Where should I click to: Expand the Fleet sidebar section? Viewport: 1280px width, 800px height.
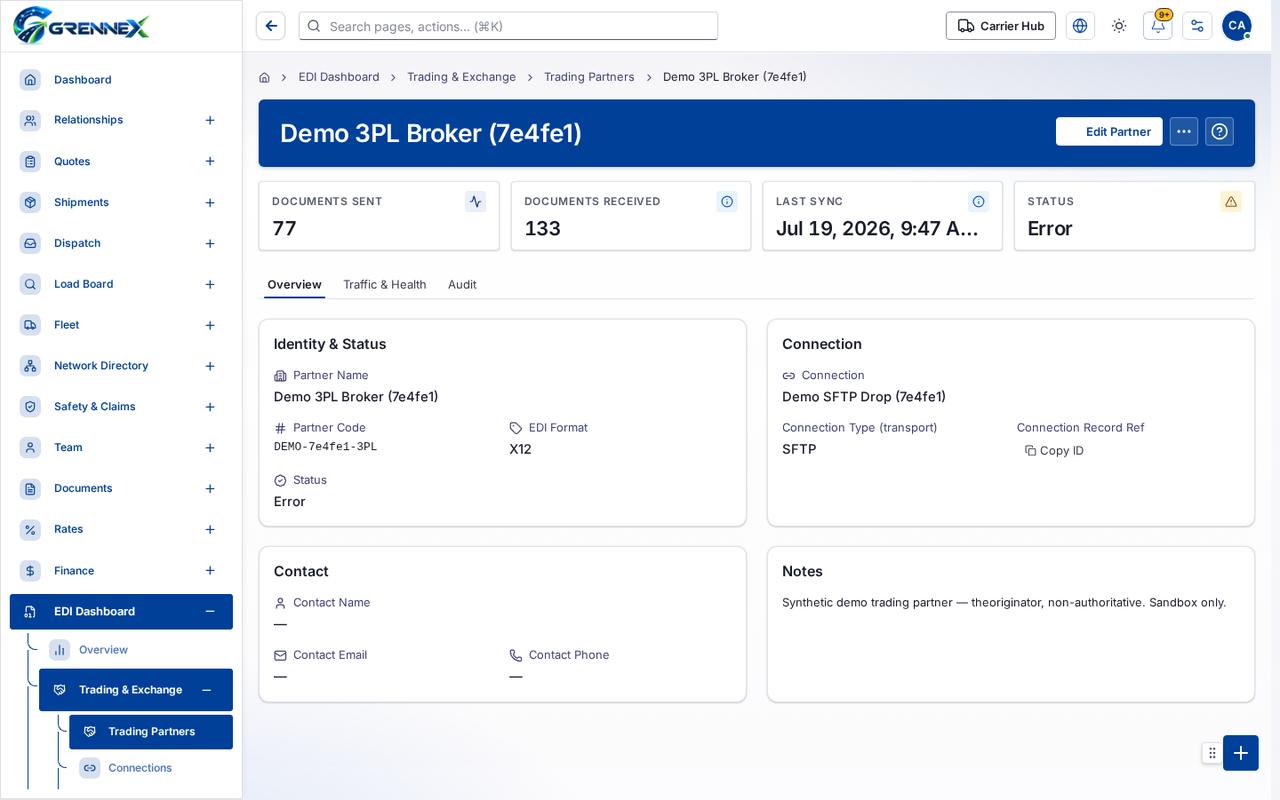(x=210, y=325)
